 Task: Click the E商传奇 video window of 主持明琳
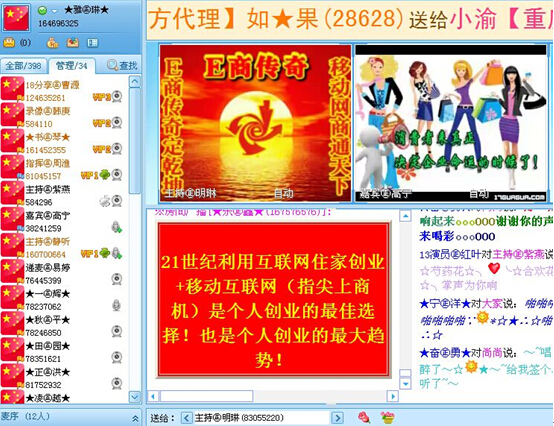click(255, 123)
